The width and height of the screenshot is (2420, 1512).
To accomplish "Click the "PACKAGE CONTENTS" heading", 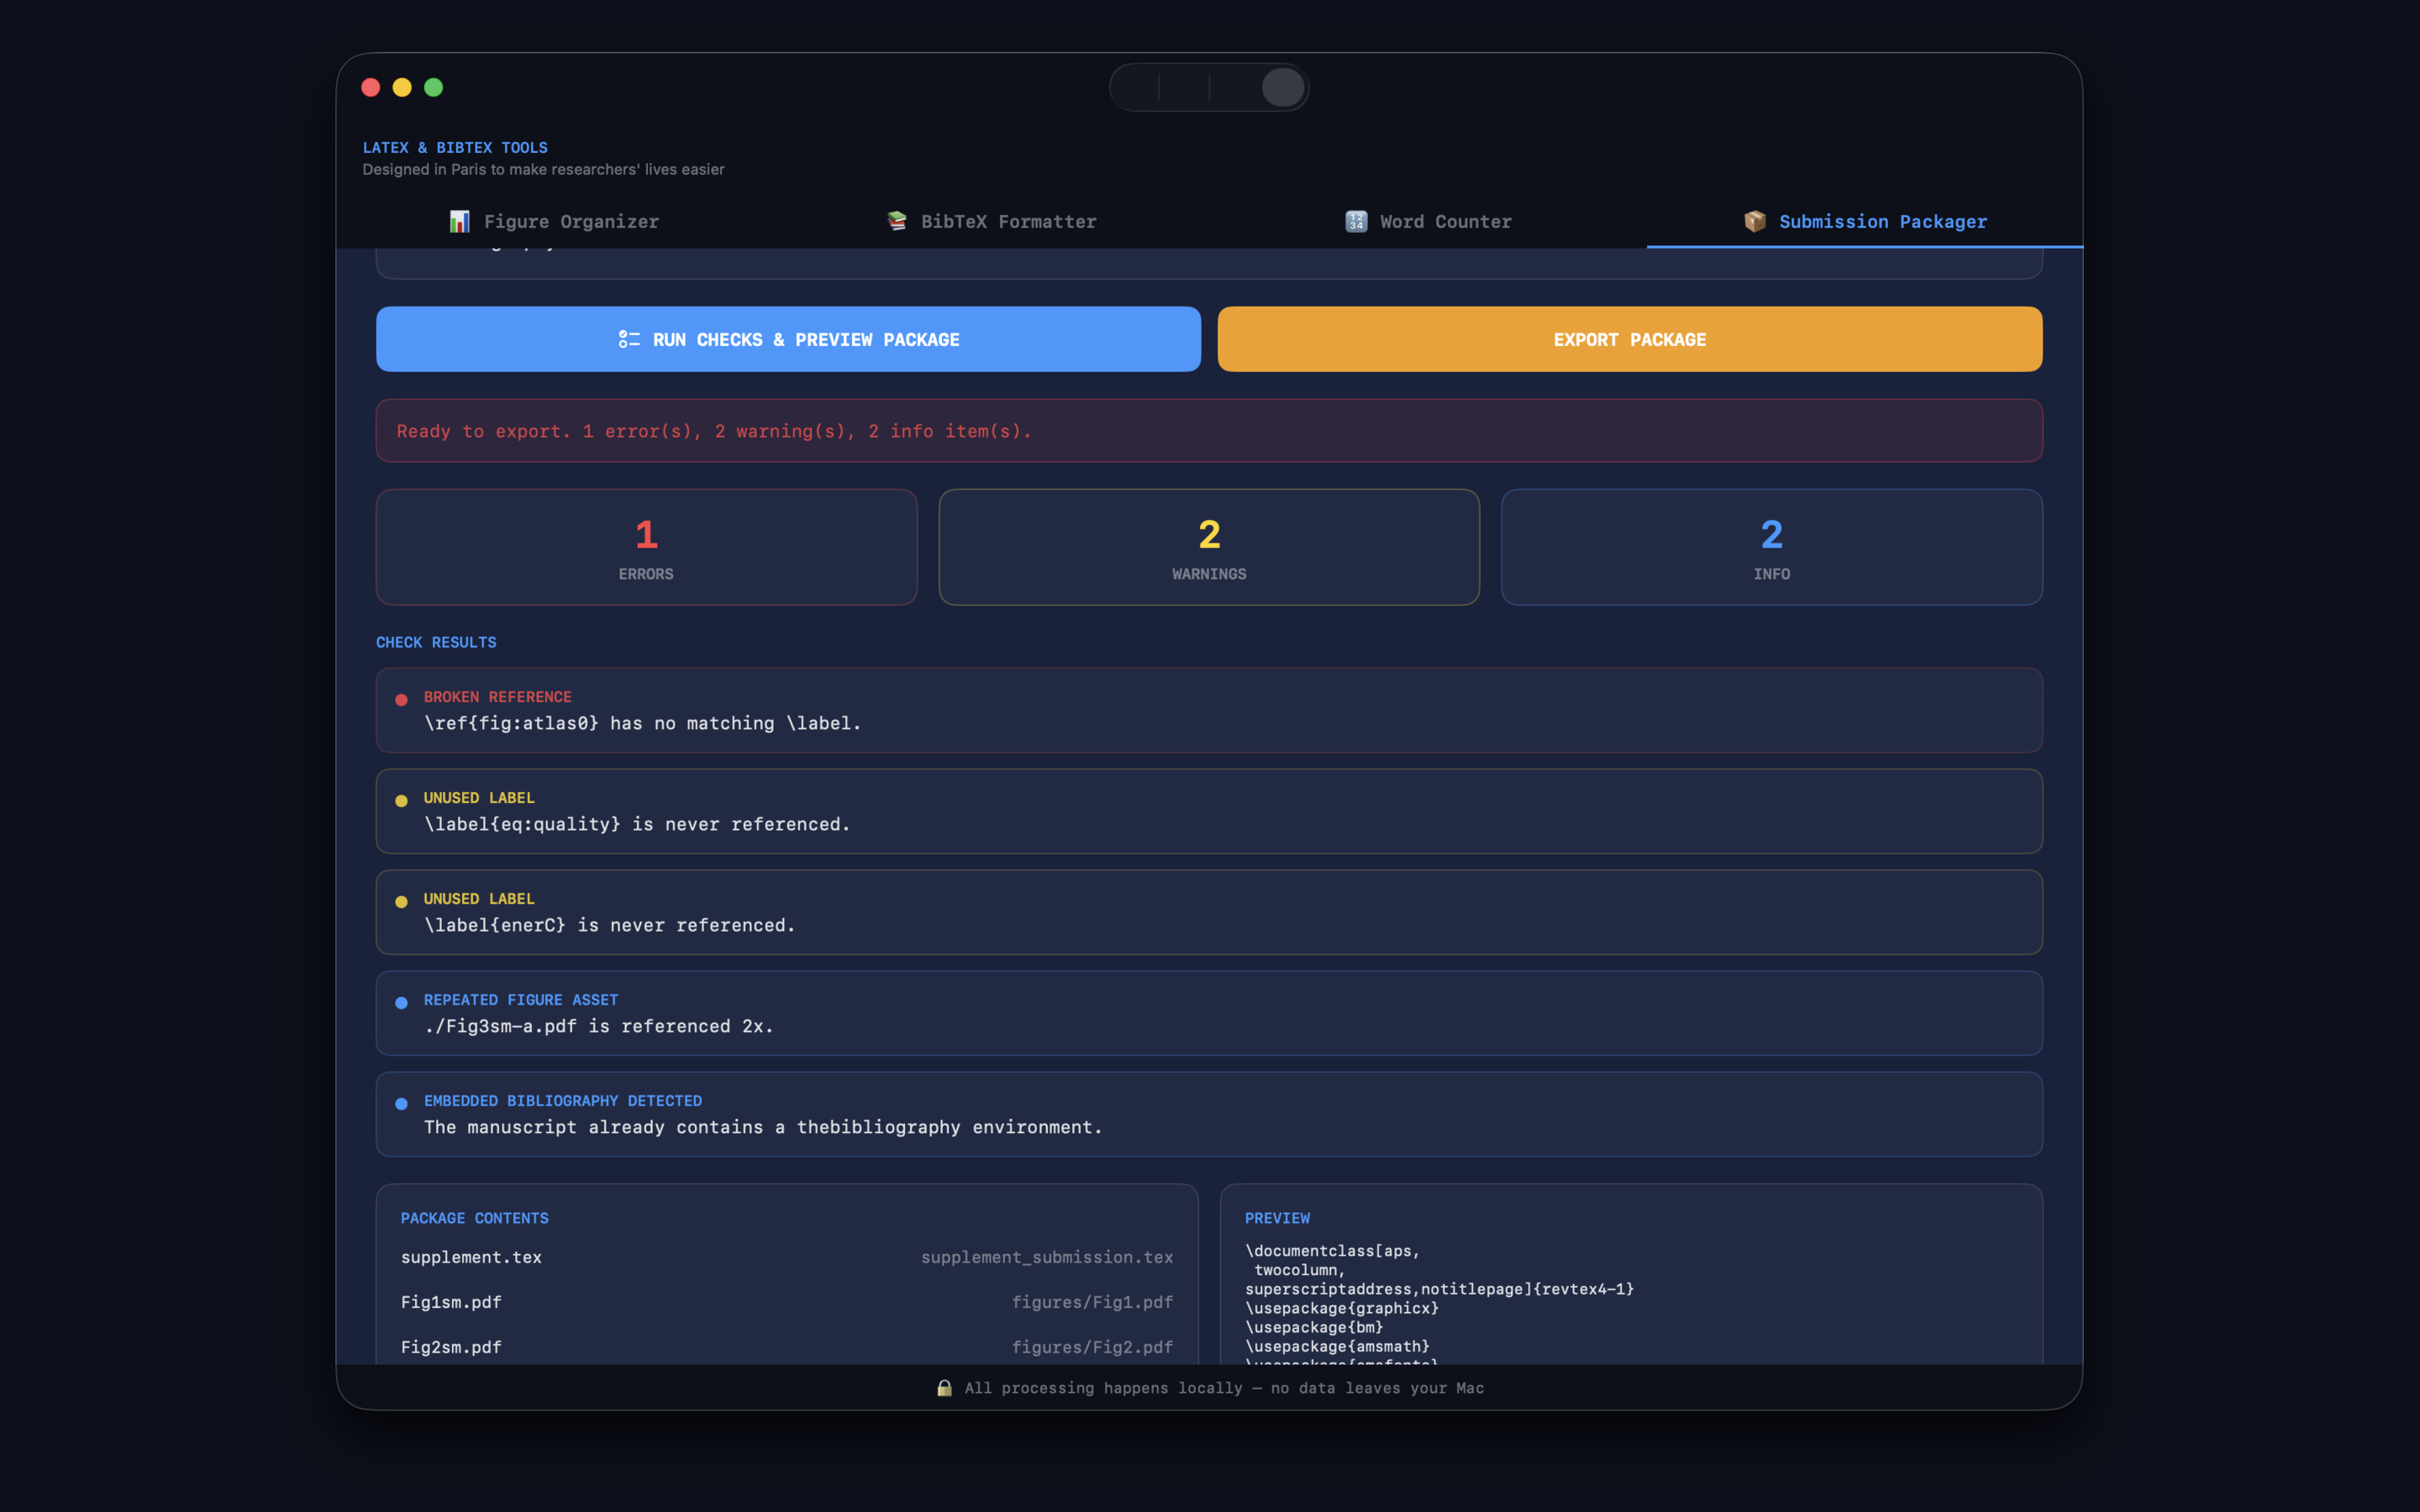I will pos(475,1218).
